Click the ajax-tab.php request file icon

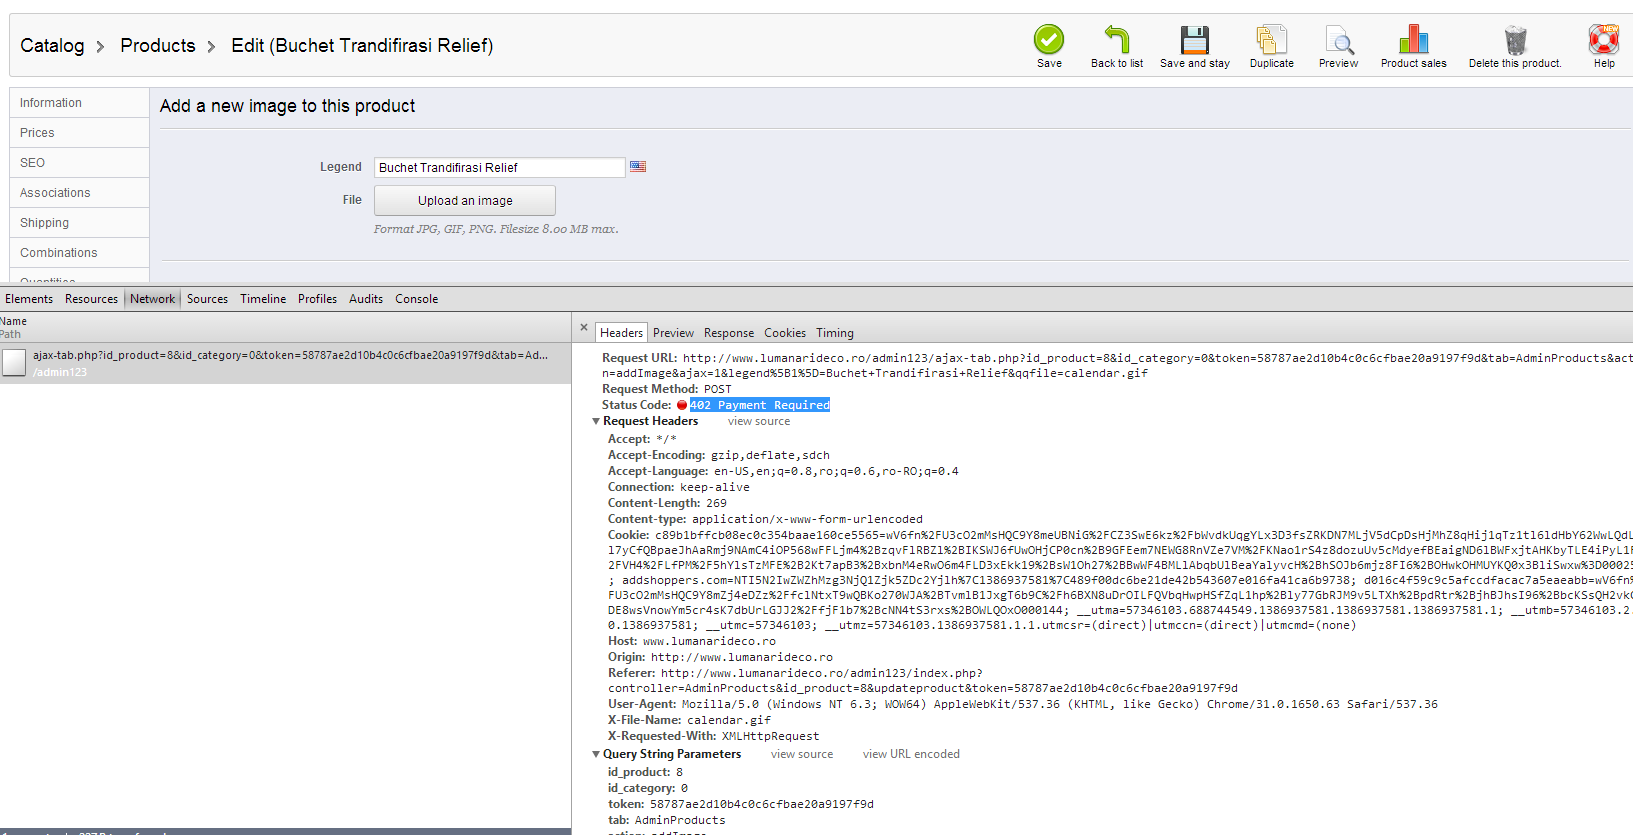[x=14, y=363]
